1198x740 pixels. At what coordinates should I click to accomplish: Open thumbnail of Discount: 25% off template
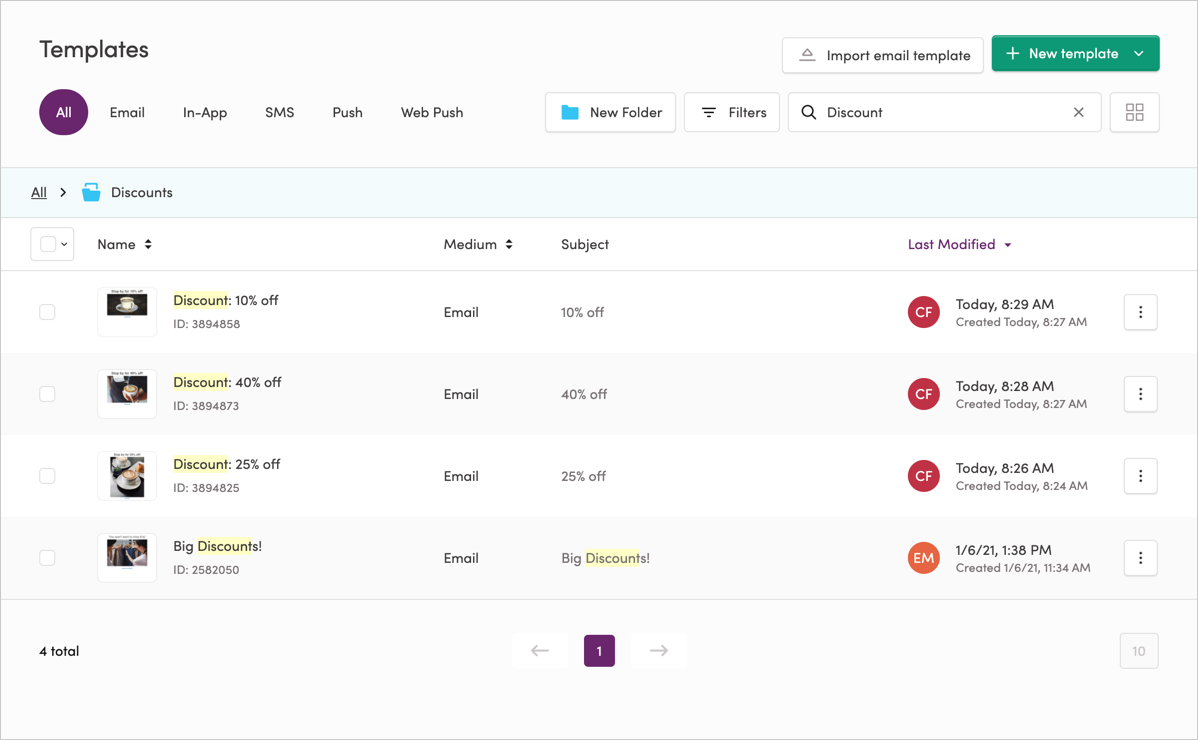point(127,476)
